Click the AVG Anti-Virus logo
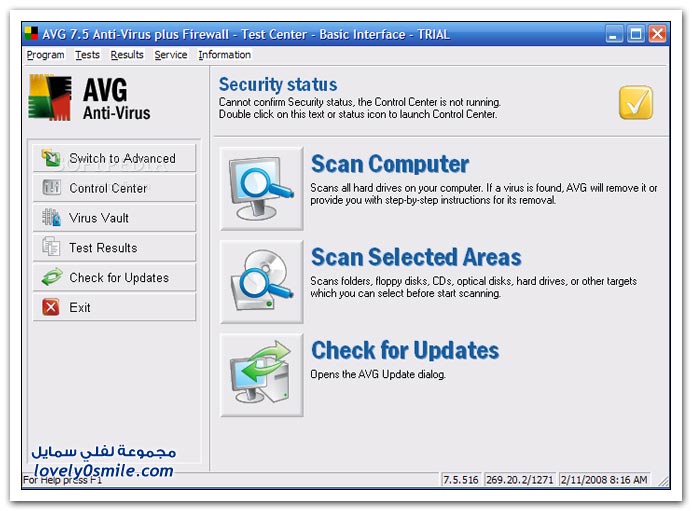The image size is (692, 511). click(90, 101)
